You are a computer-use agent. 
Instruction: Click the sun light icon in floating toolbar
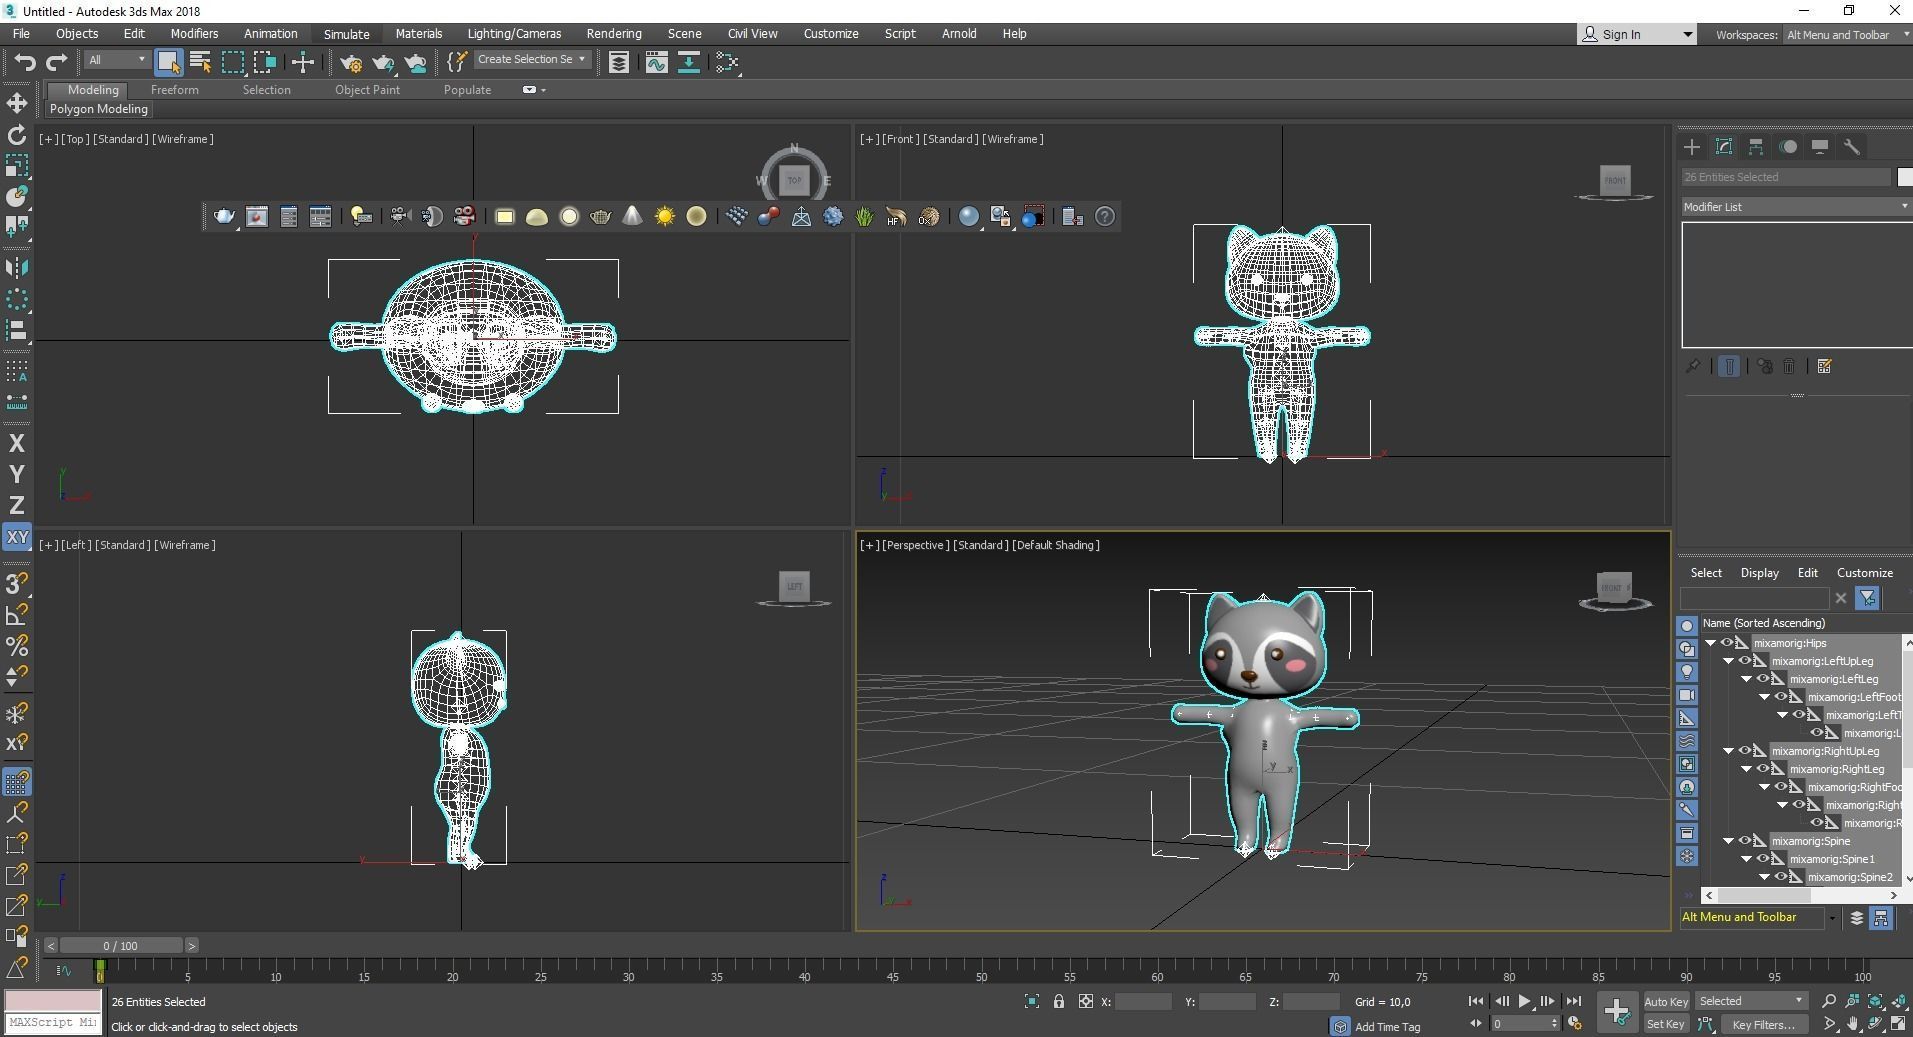pyautogui.click(x=664, y=216)
